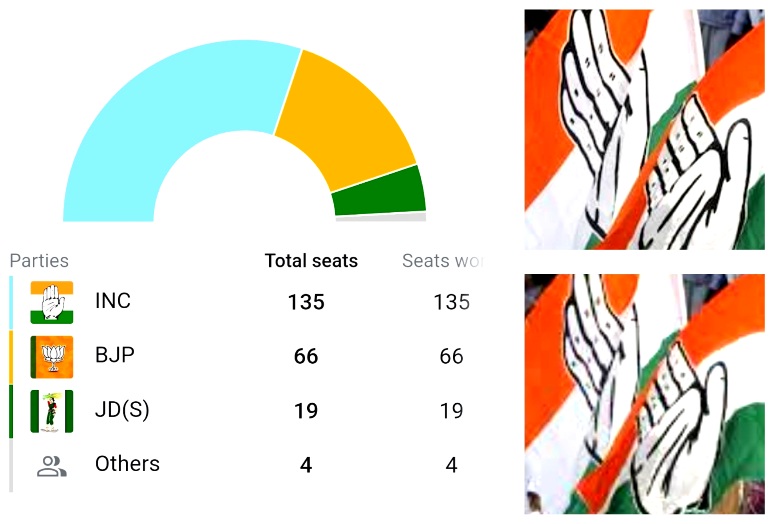Select the green JD(S) chart segment
The image size is (776, 524).
click(x=378, y=190)
